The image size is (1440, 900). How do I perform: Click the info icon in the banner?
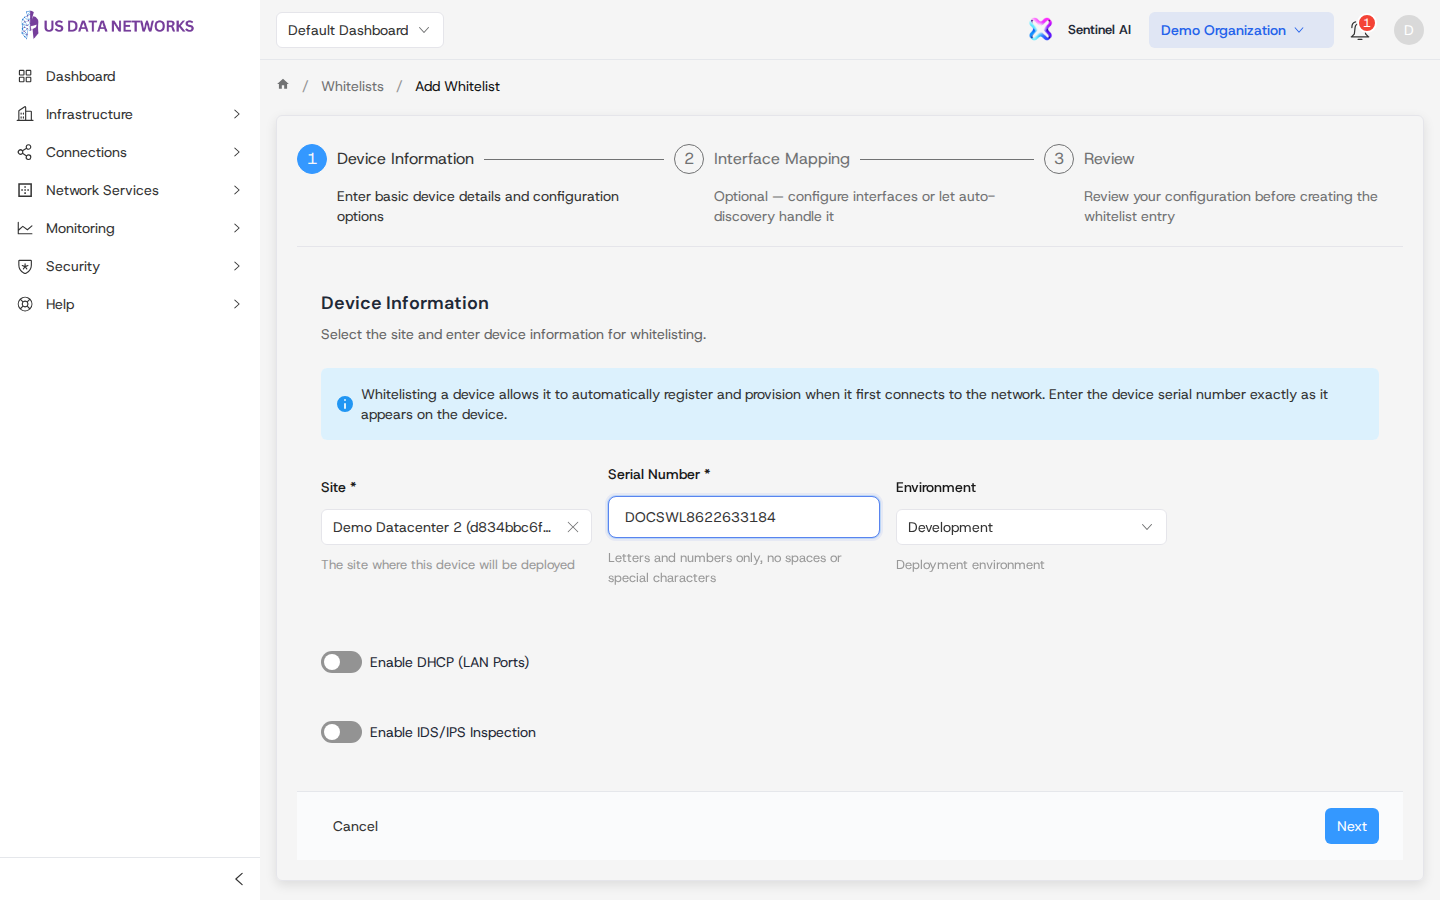point(345,404)
